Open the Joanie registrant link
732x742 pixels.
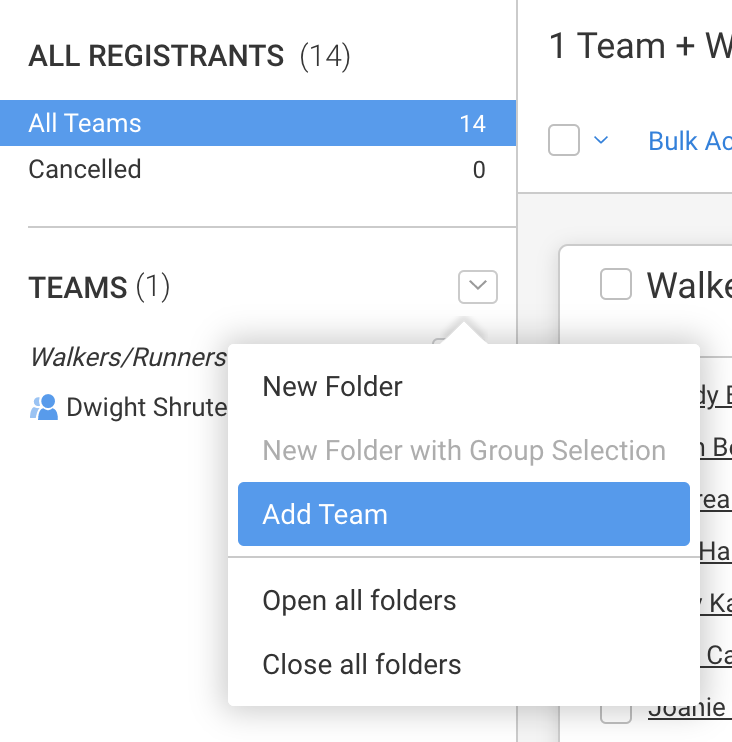[688, 708]
